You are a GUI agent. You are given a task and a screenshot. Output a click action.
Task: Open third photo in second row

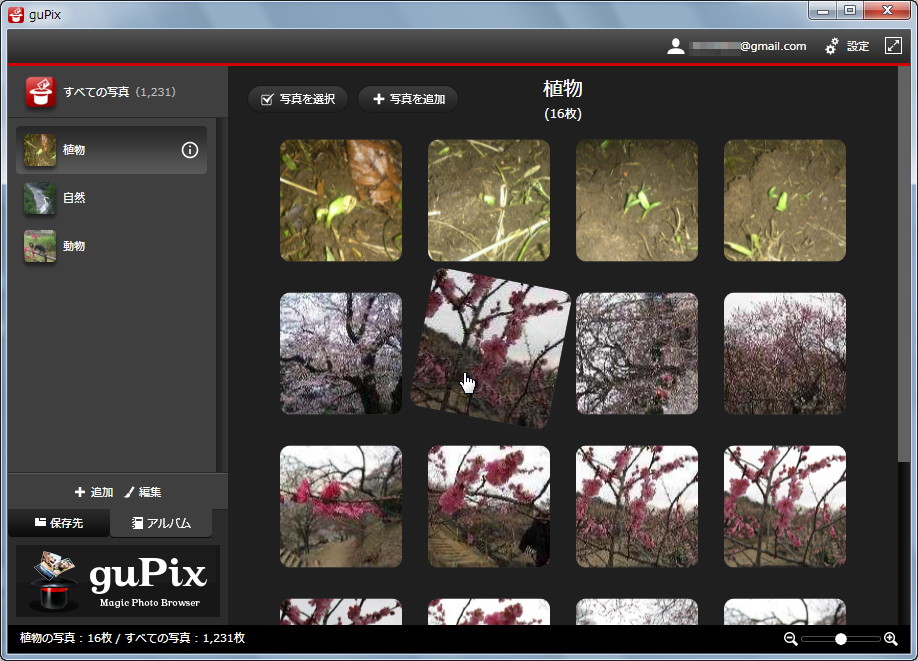pyautogui.click(x=637, y=354)
